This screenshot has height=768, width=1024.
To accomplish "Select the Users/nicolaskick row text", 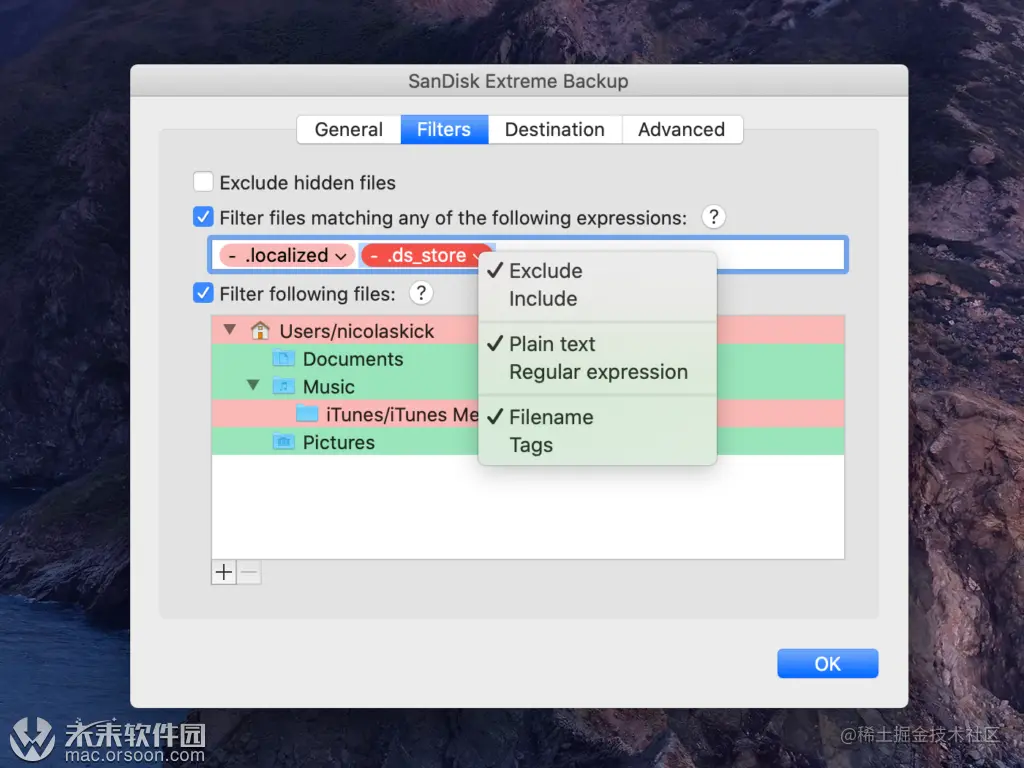I will pyautogui.click(x=357, y=331).
